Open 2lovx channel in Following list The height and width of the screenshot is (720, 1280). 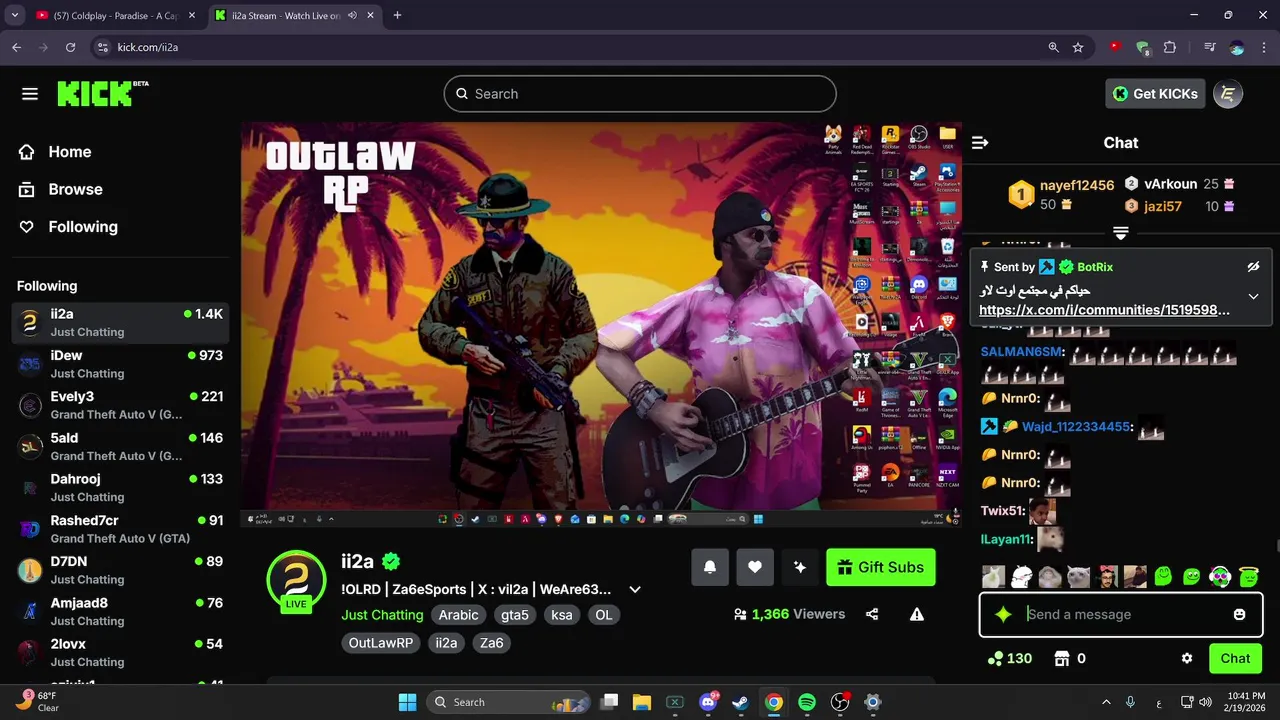tap(120, 652)
